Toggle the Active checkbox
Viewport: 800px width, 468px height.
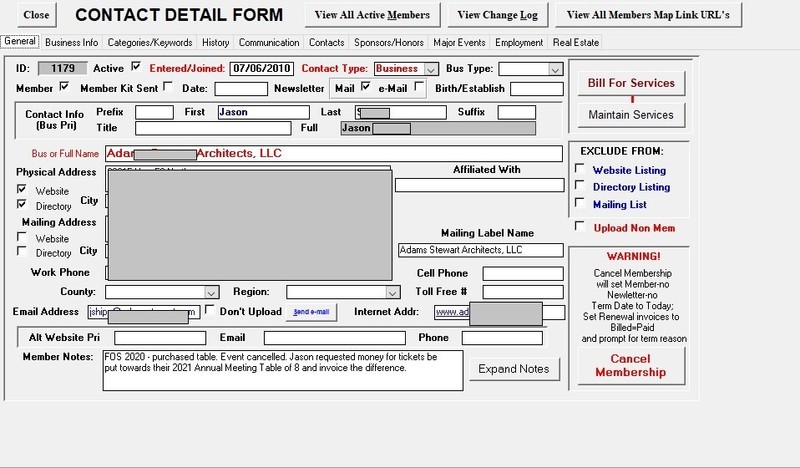136,66
